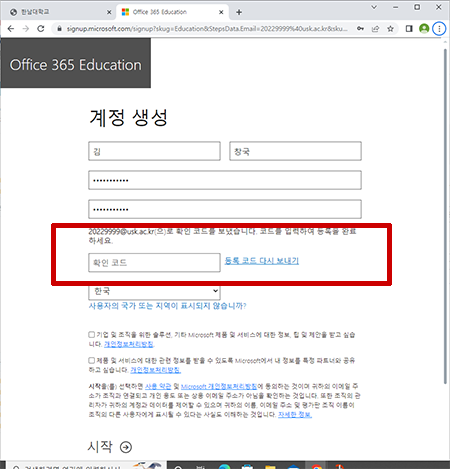This screenshot has height=469, width=450.
Task: Check the Microsoft product info checkbox
Action: (91, 334)
